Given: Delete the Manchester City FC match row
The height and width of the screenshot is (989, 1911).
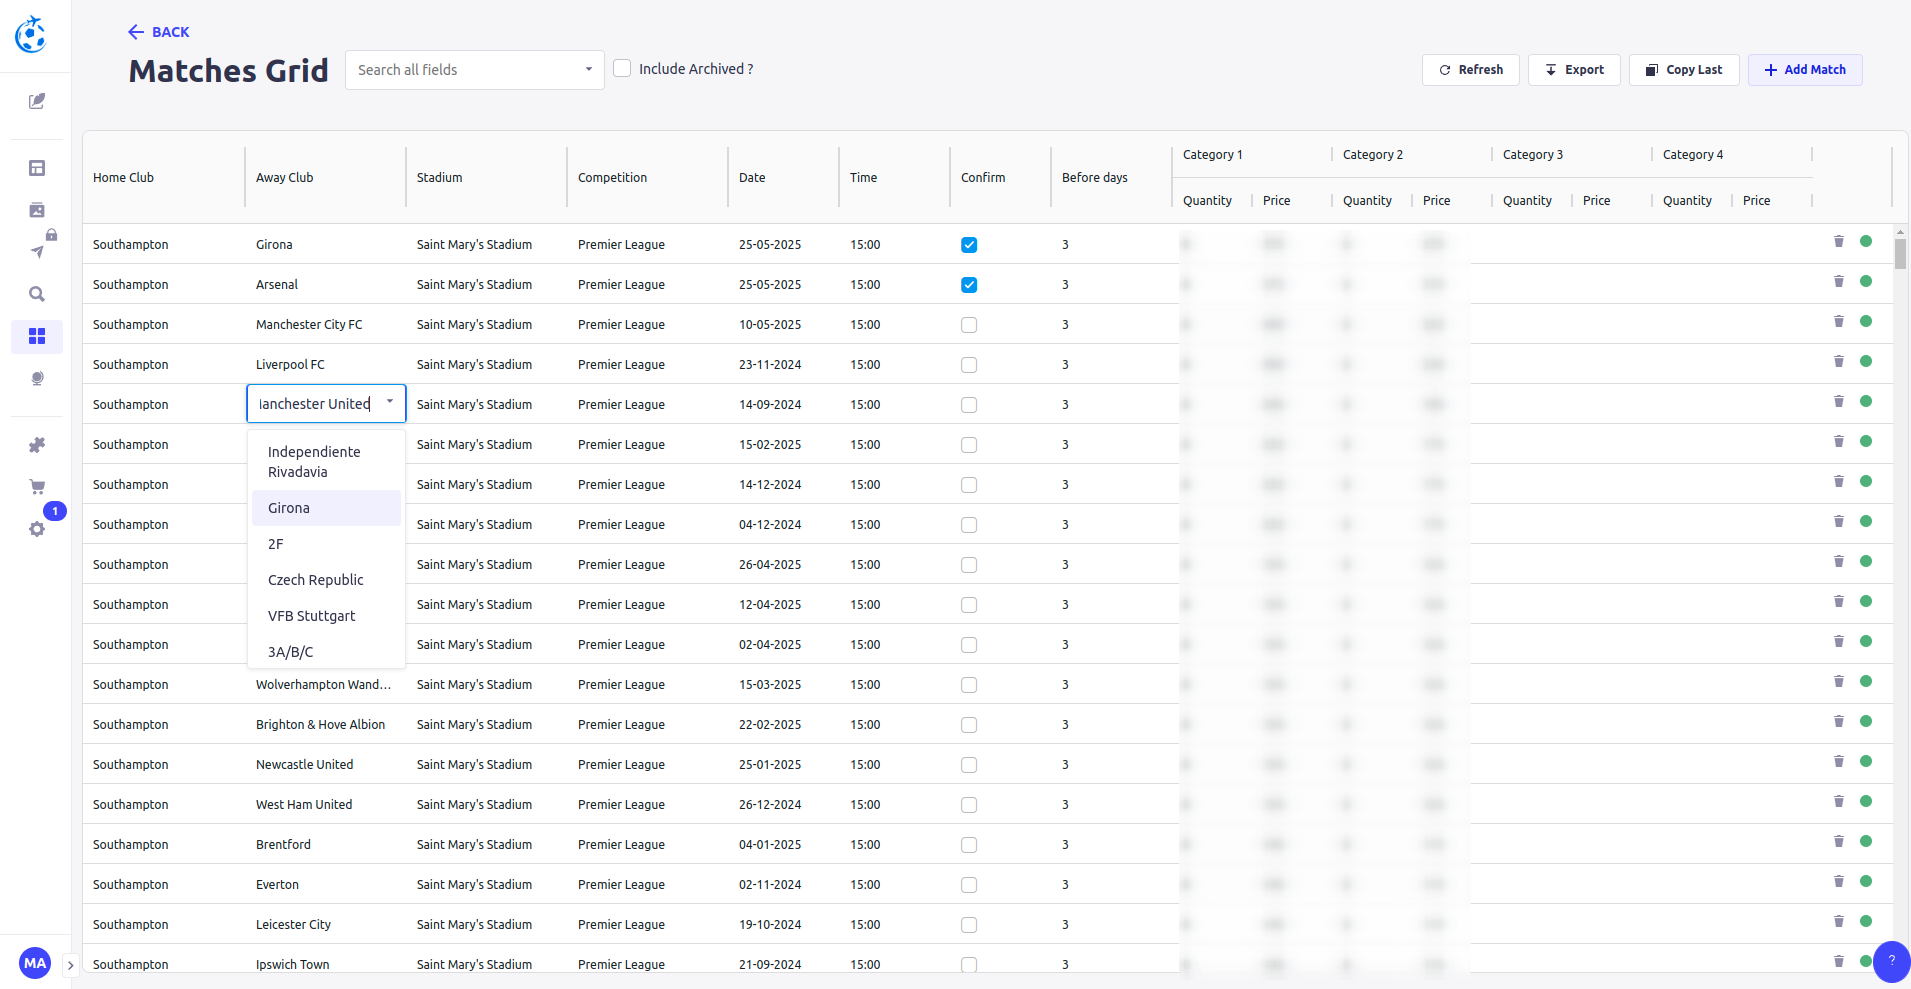Looking at the screenshot, I should click(x=1838, y=321).
